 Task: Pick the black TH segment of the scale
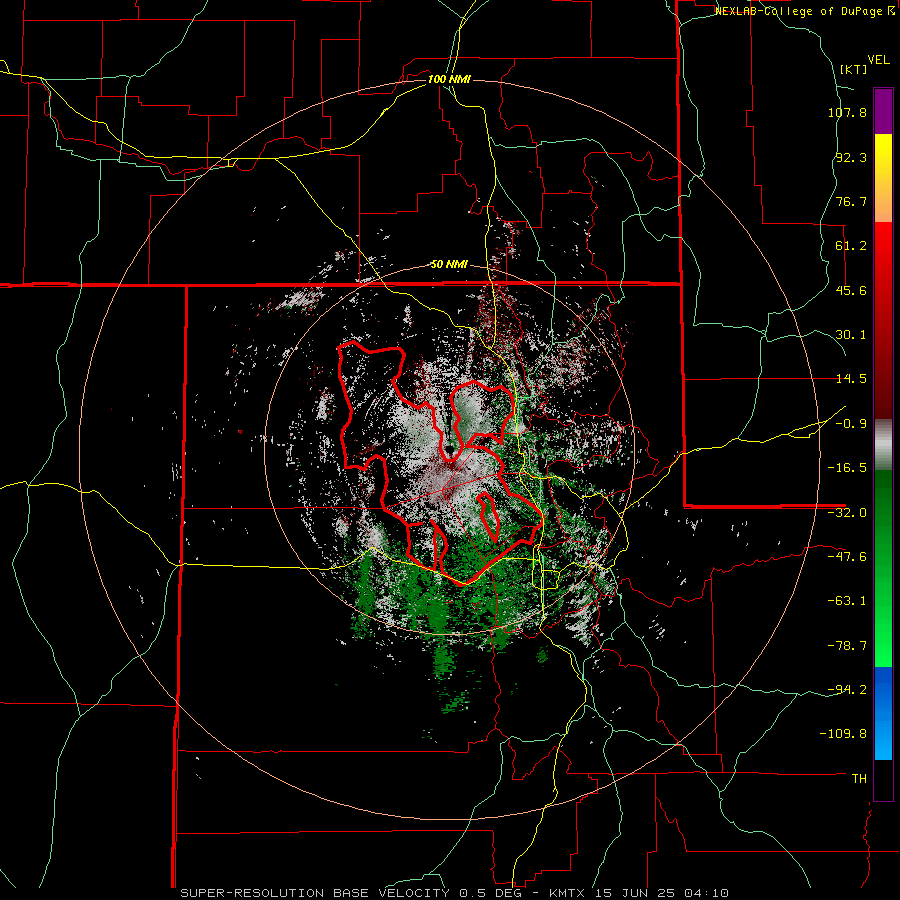point(883,780)
